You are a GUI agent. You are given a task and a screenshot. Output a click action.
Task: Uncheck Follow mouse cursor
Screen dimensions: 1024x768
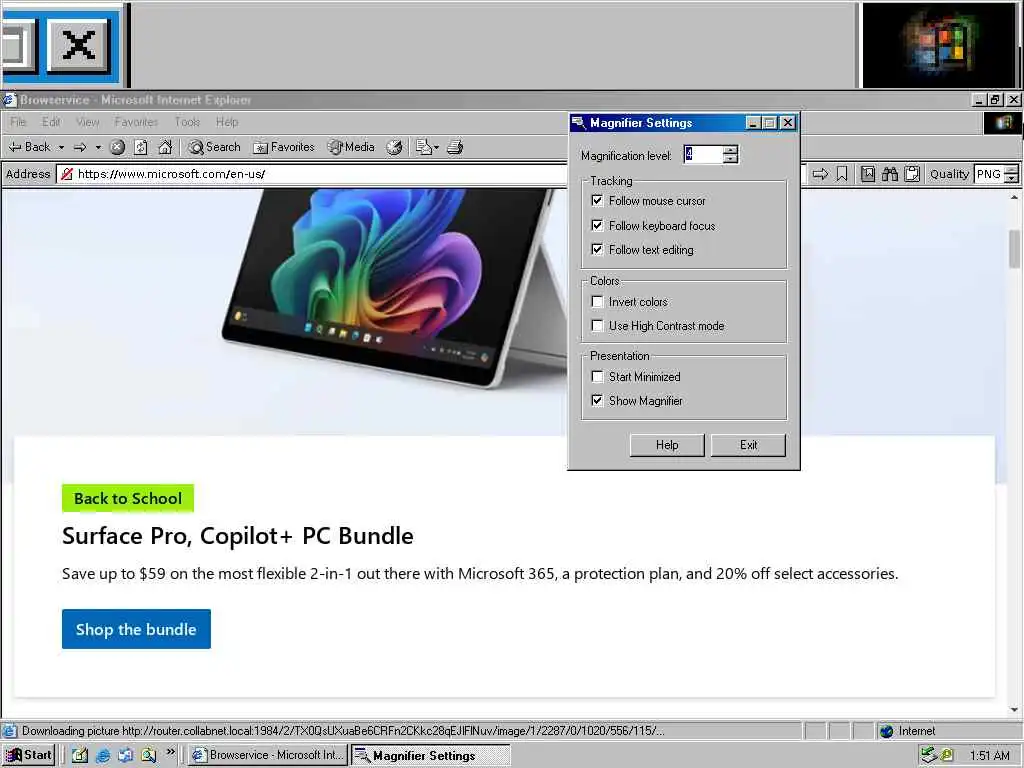(x=597, y=200)
